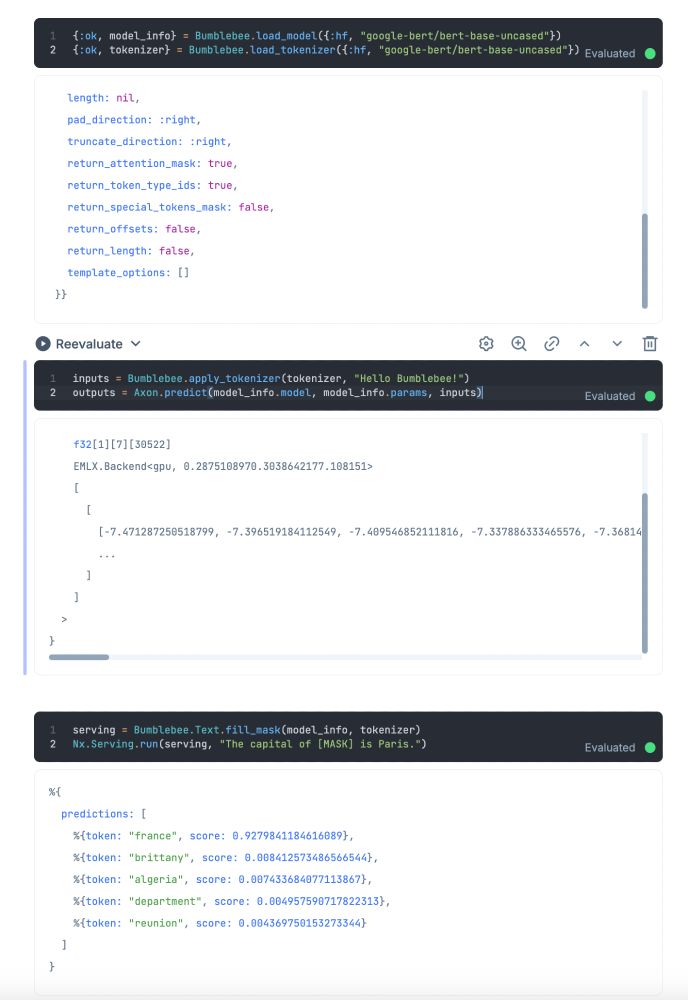Open cell settings gear icon
Image resolution: width=688 pixels, height=1000 pixels.
coord(486,344)
